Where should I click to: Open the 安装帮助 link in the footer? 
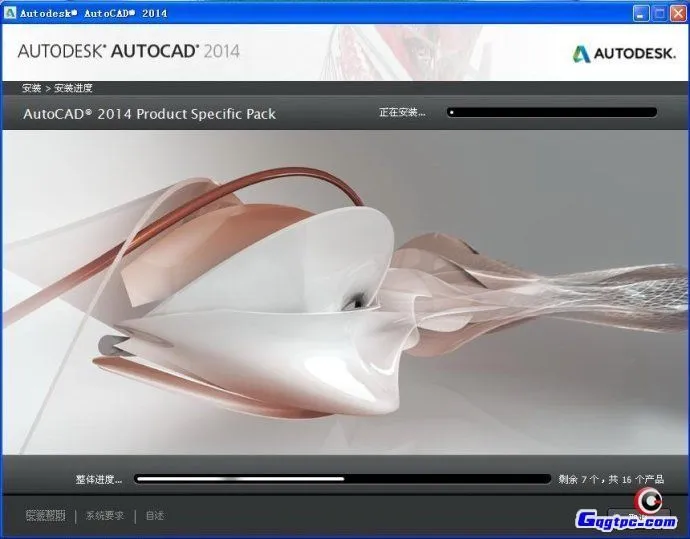coord(46,515)
